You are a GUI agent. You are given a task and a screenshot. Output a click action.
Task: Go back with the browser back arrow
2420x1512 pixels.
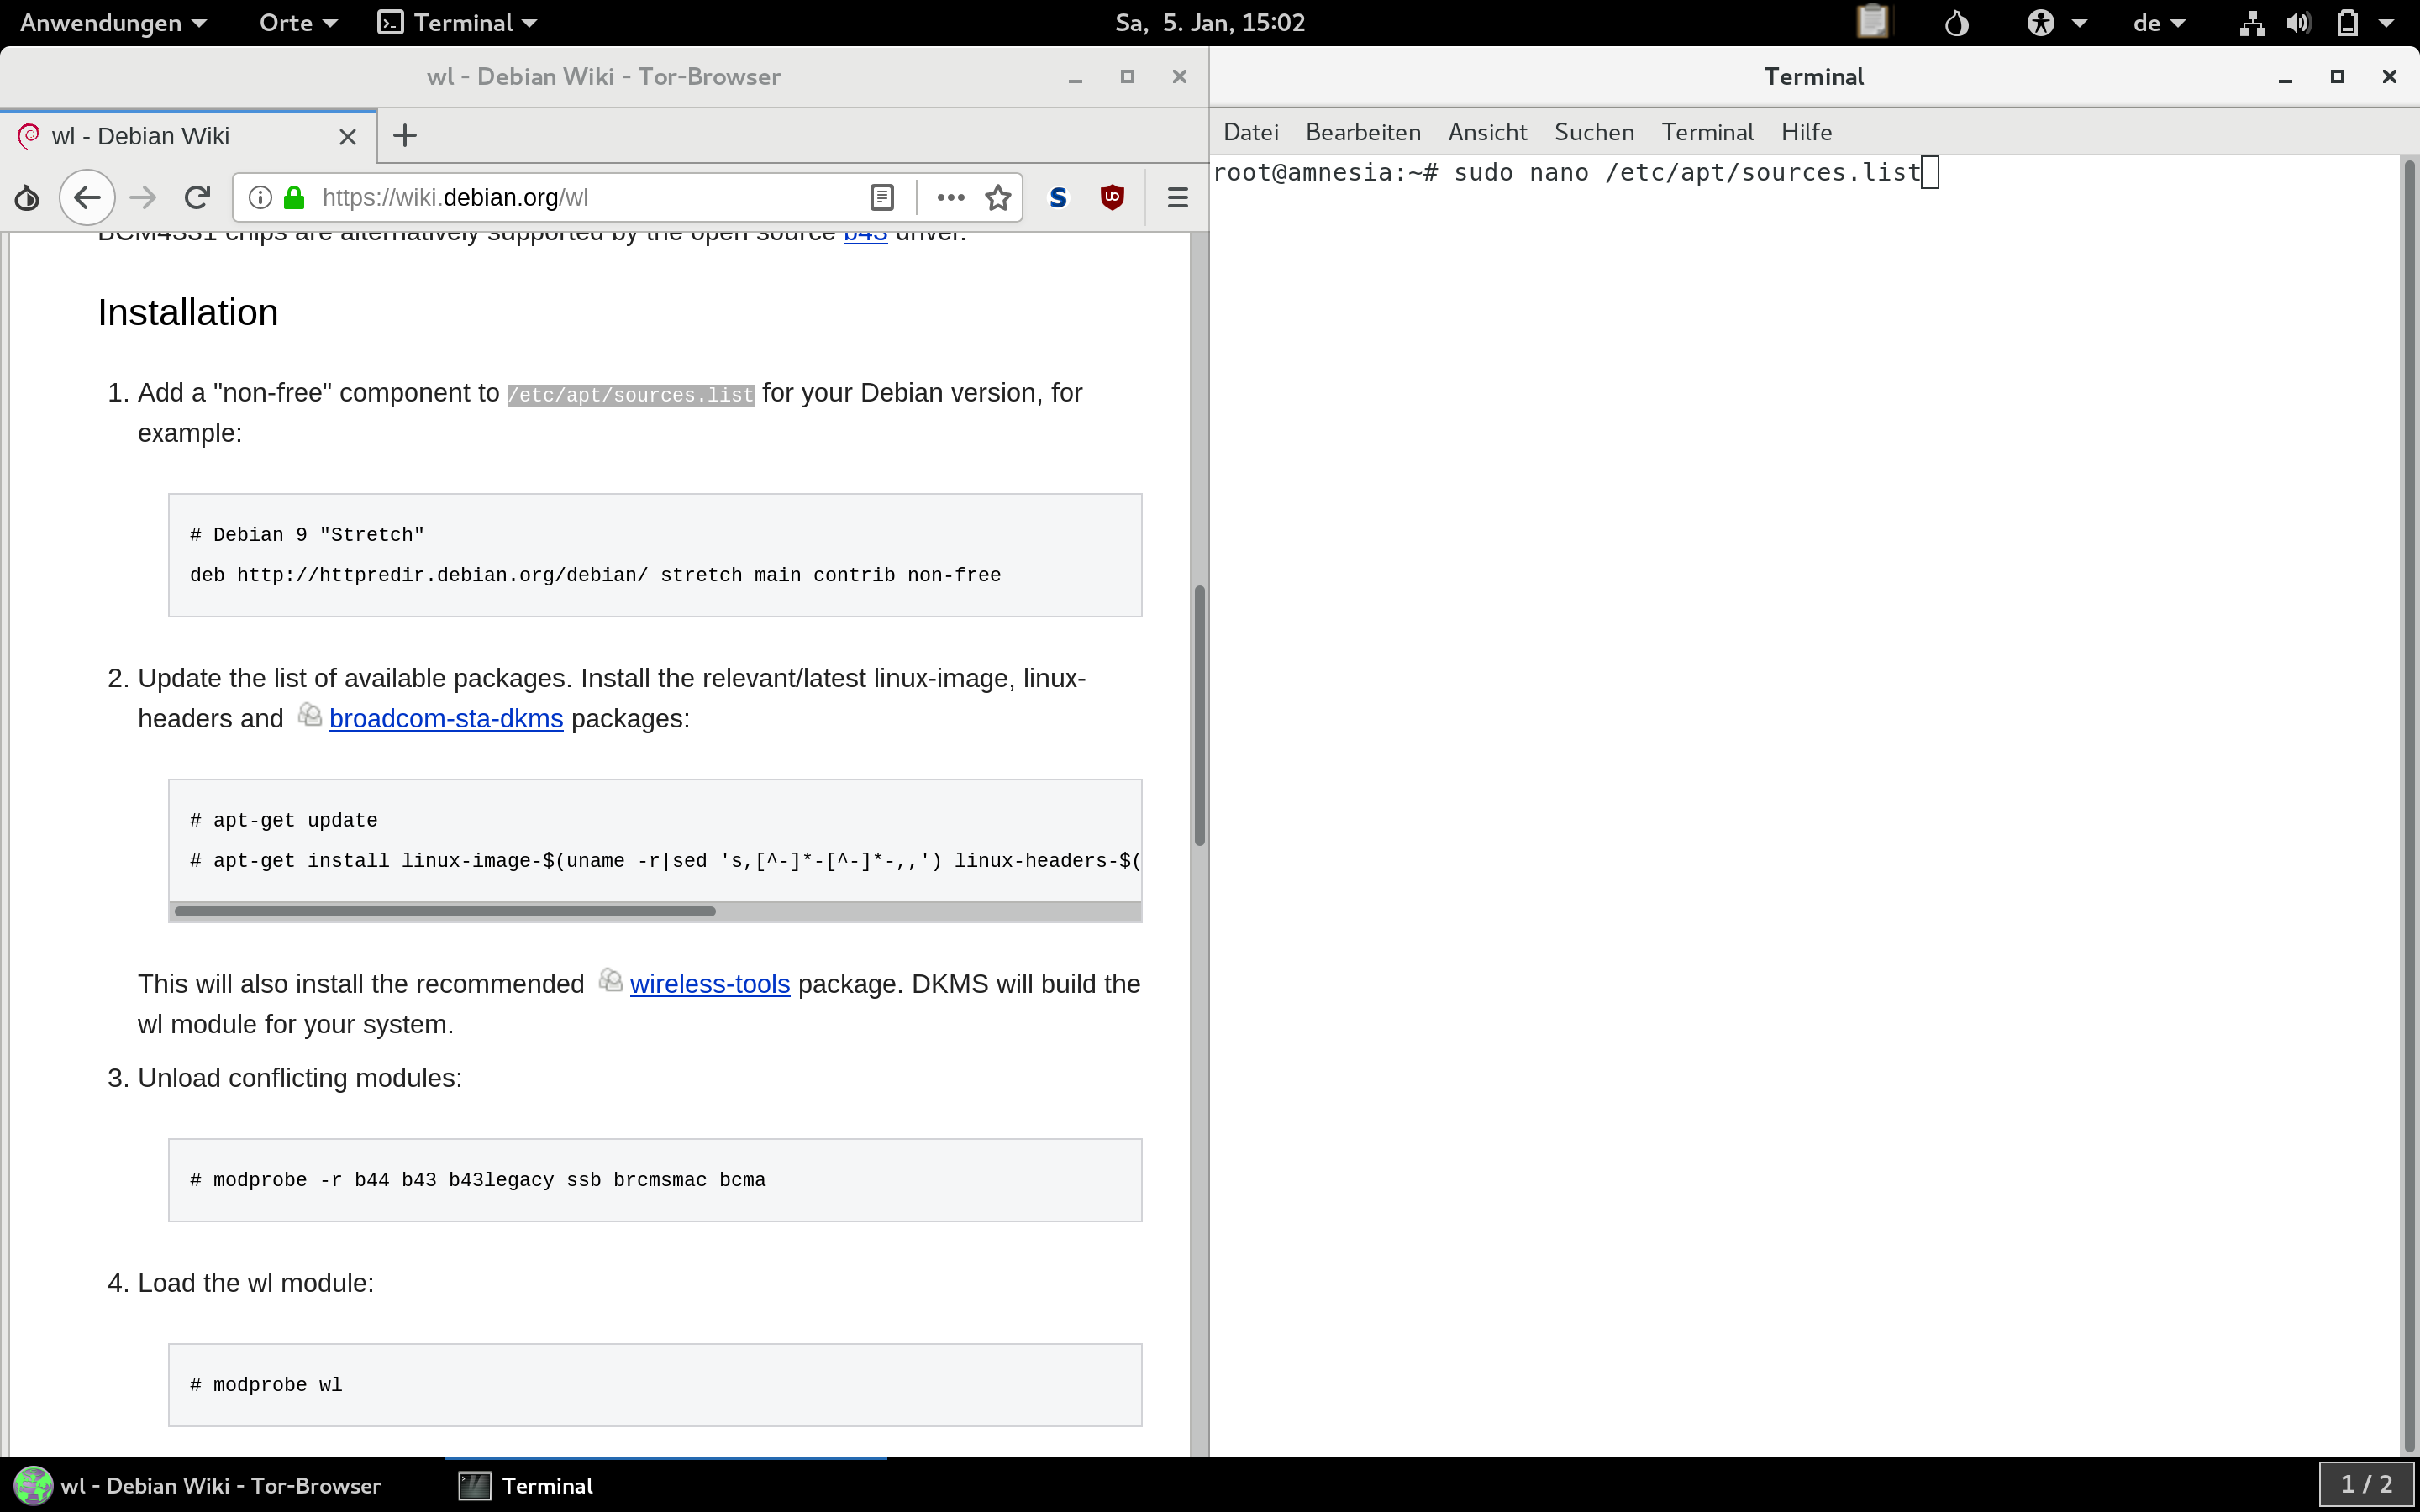point(87,198)
